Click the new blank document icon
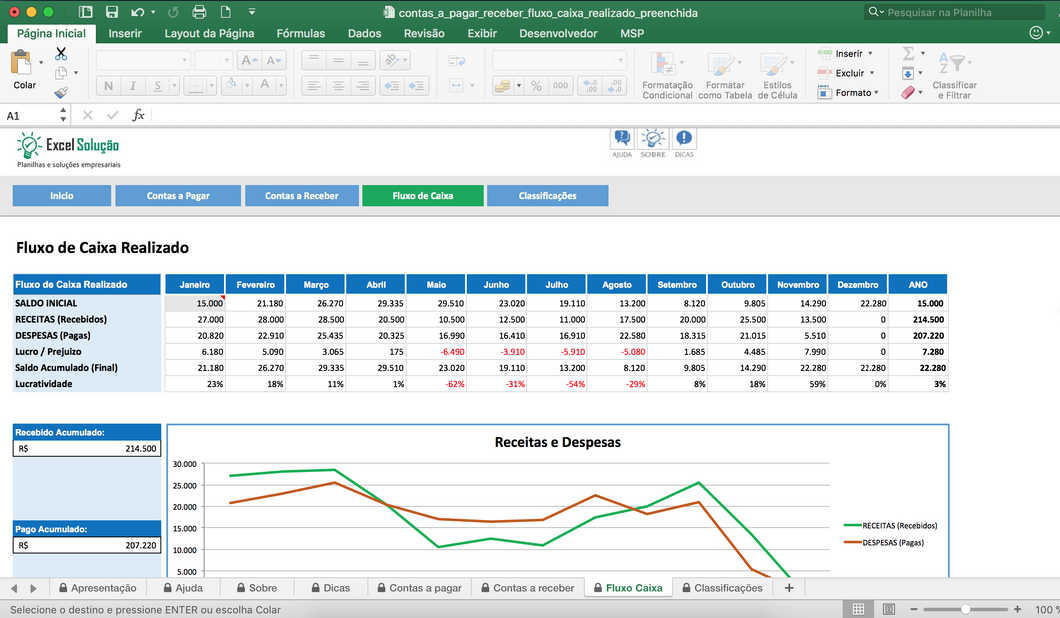The height and width of the screenshot is (618, 1060). click(x=225, y=12)
